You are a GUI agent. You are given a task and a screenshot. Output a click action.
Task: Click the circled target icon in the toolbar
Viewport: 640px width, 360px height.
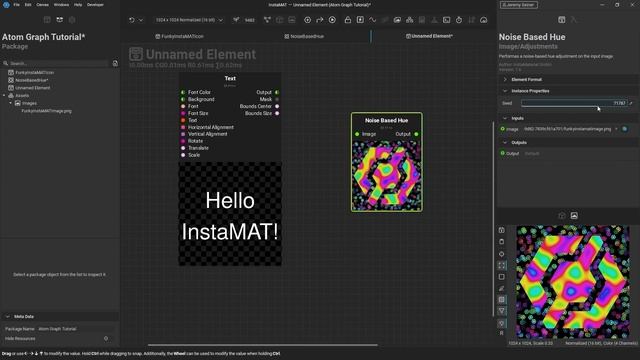307,20
